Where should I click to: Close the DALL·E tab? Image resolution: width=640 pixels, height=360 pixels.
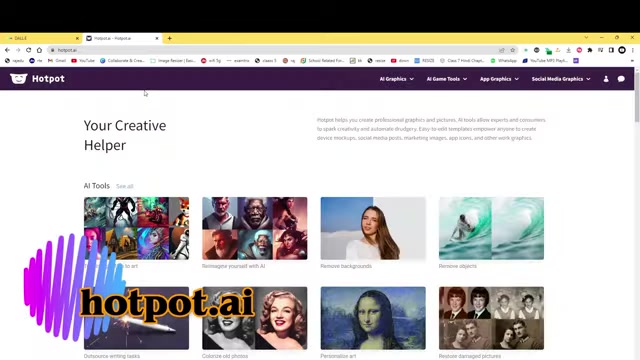[x=77, y=38]
